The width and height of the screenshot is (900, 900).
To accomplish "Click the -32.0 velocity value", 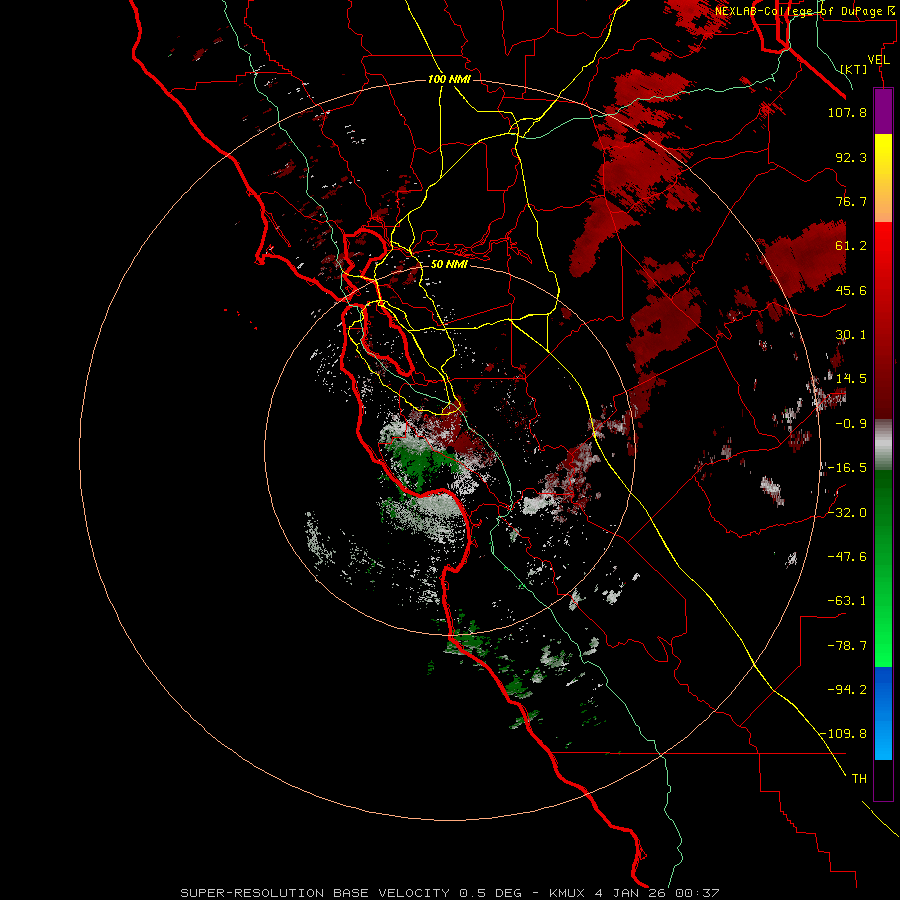I will [847, 513].
